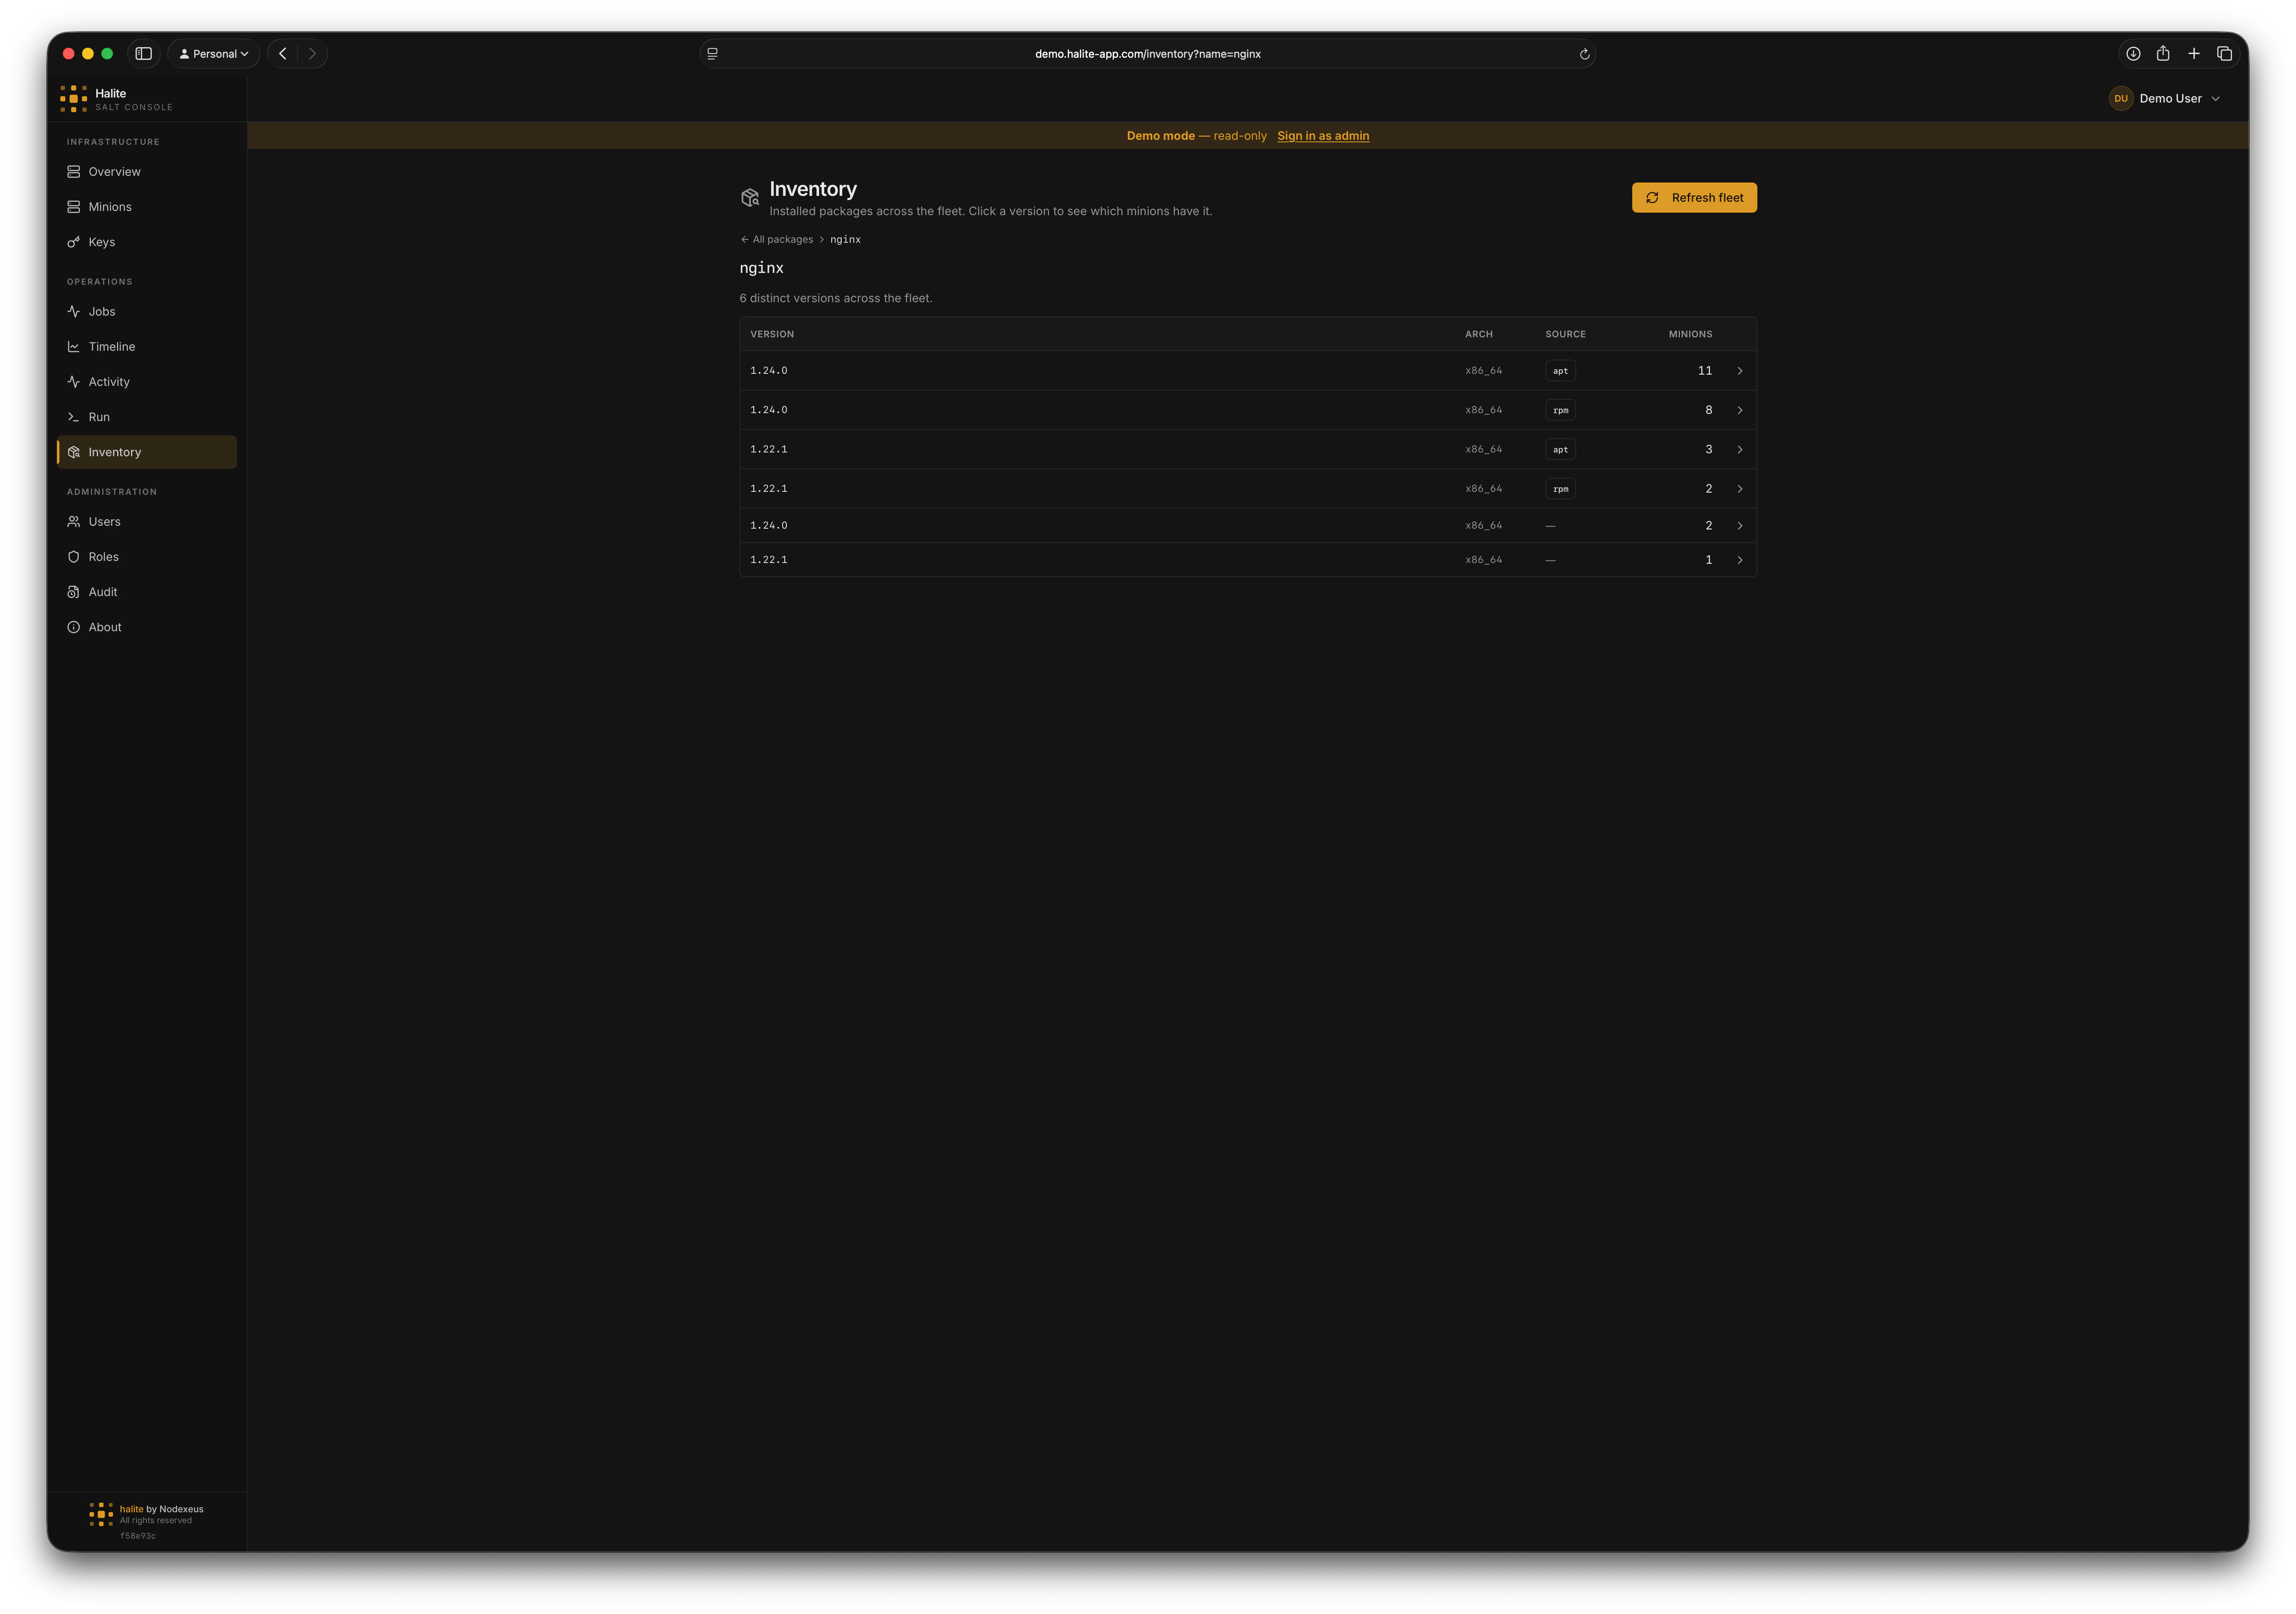Reload the page using browser refresh icon

1584,54
